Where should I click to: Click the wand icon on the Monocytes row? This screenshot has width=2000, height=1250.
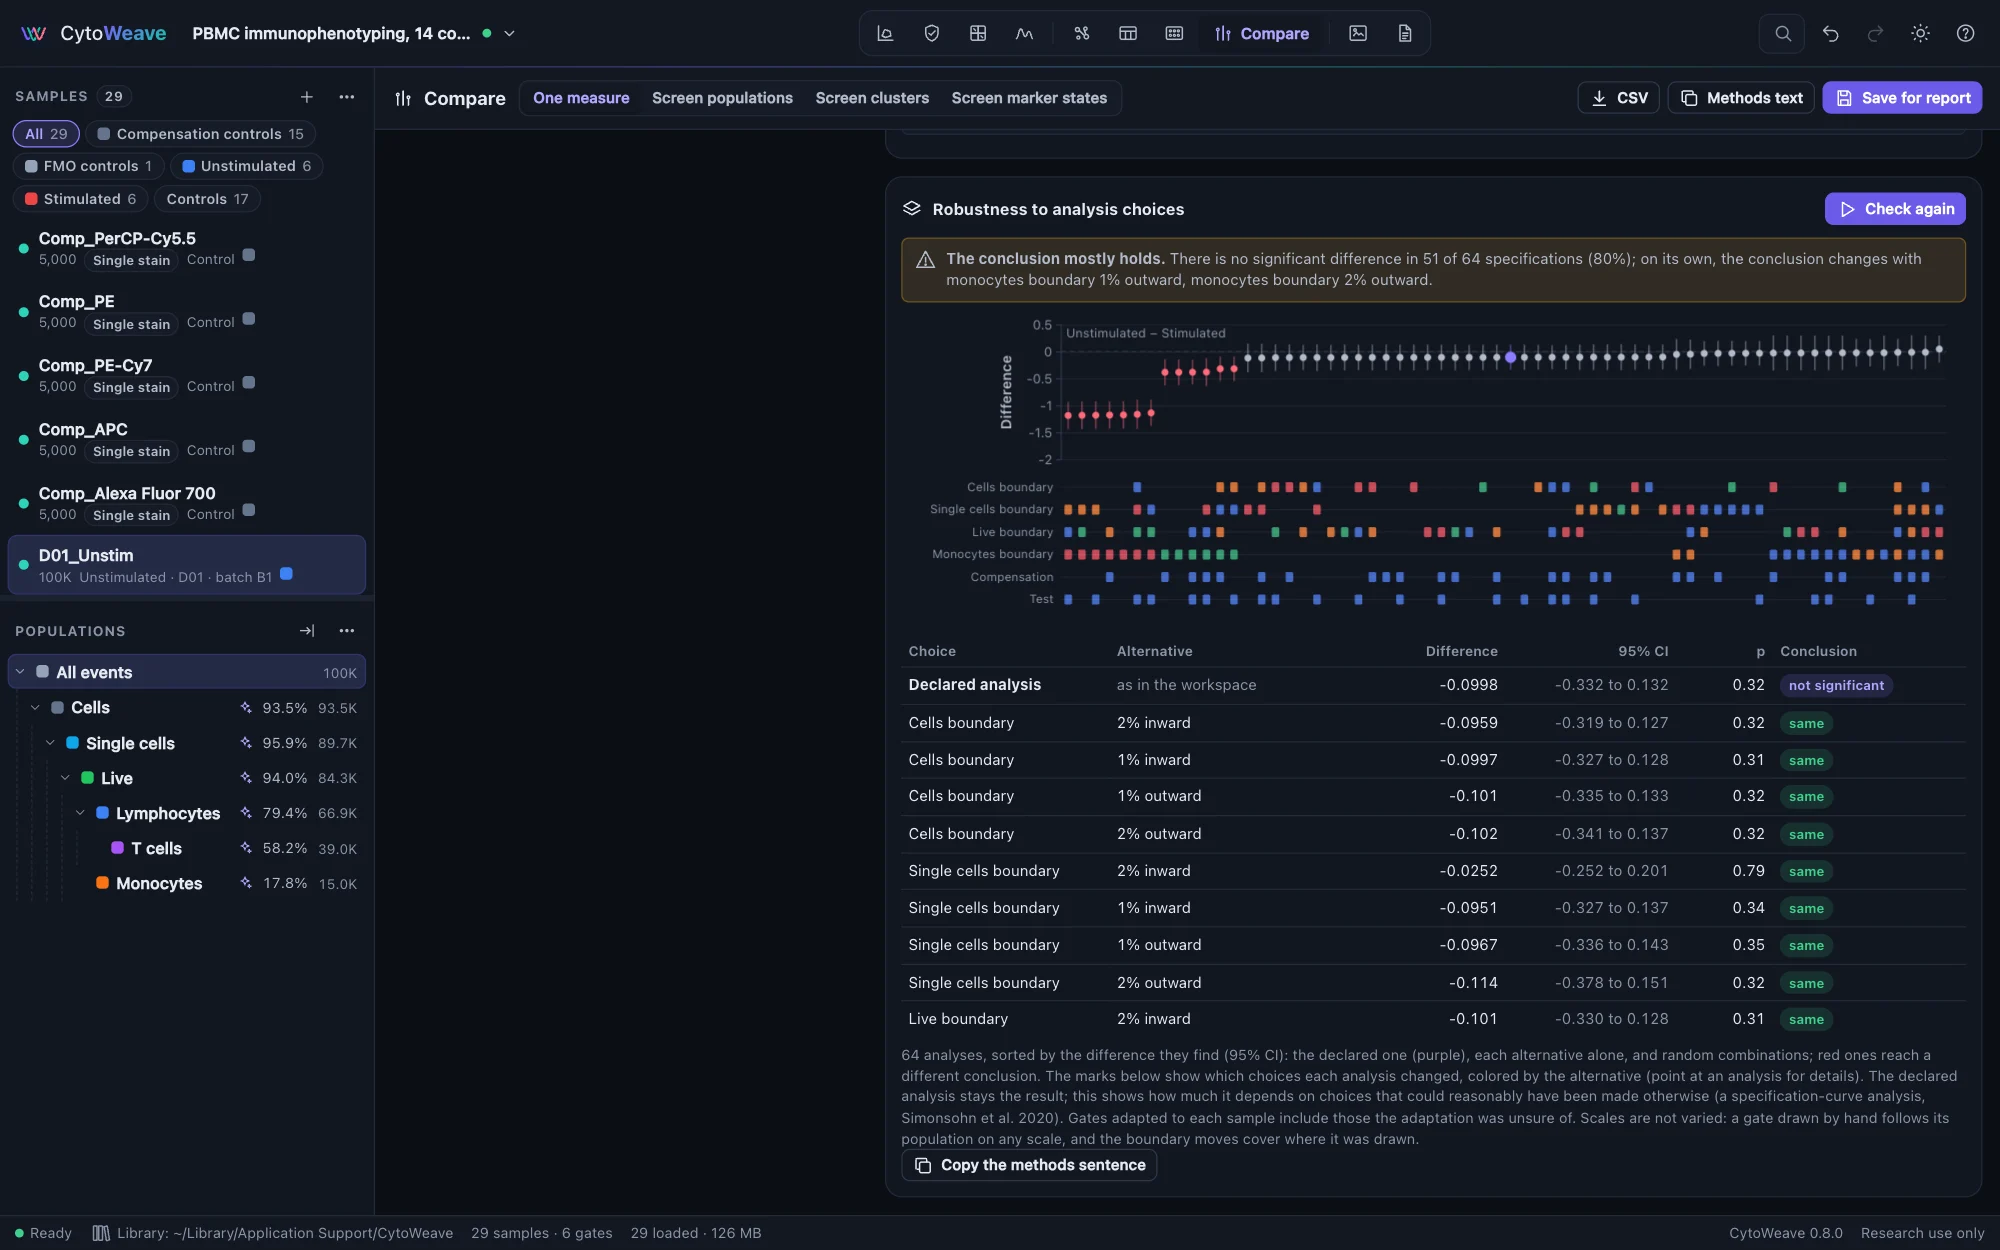[246, 883]
